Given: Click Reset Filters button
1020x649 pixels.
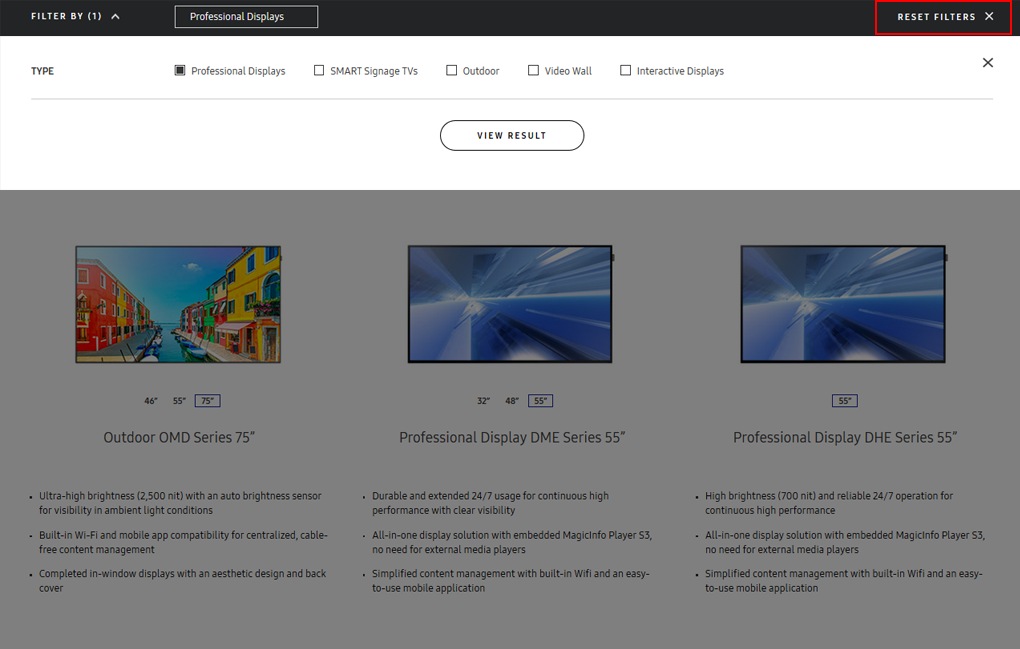Looking at the screenshot, I should coord(943,17).
